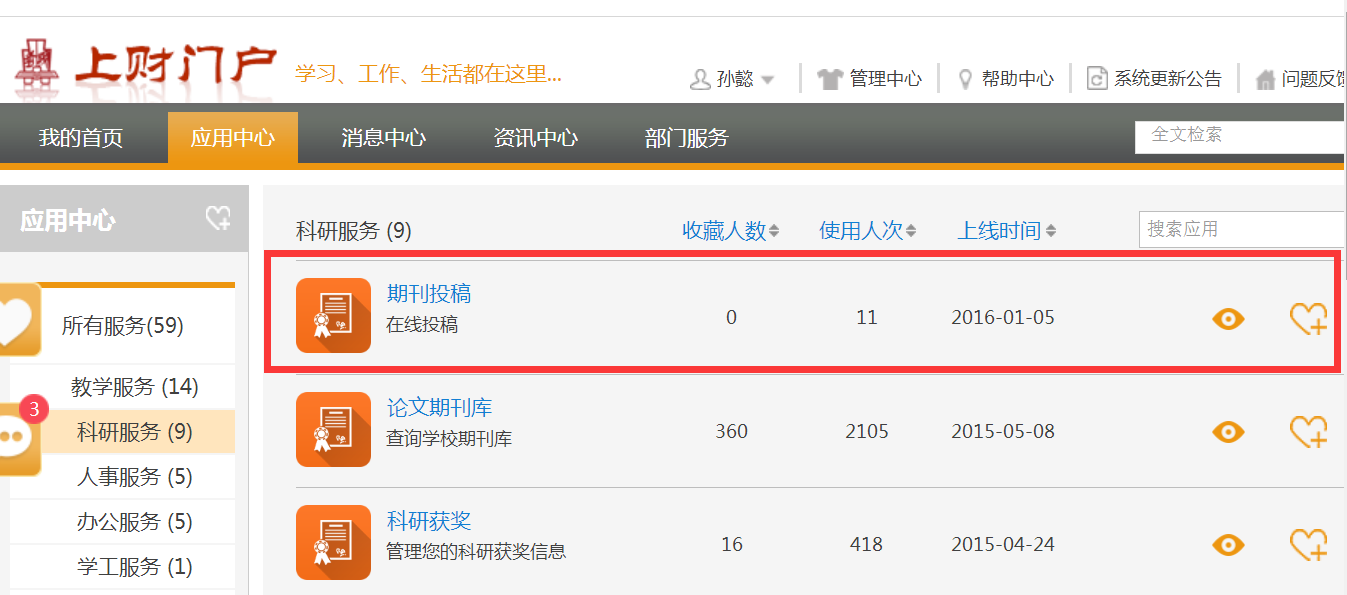The image size is (1347, 595).
Task: Click the 期刊投稿 orange certificate icon
Action: [x=333, y=316]
